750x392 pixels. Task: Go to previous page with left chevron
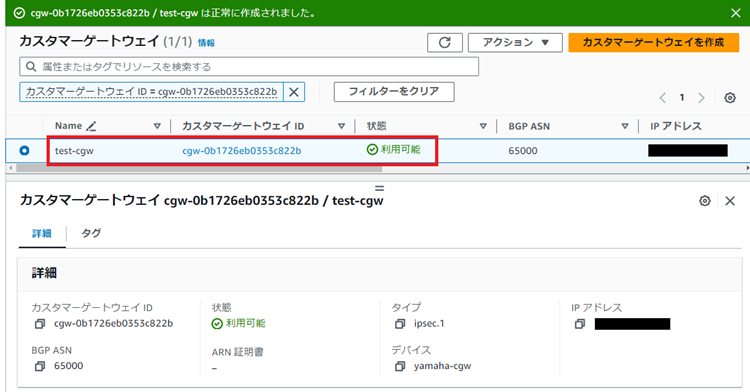(x=662, y=98)
